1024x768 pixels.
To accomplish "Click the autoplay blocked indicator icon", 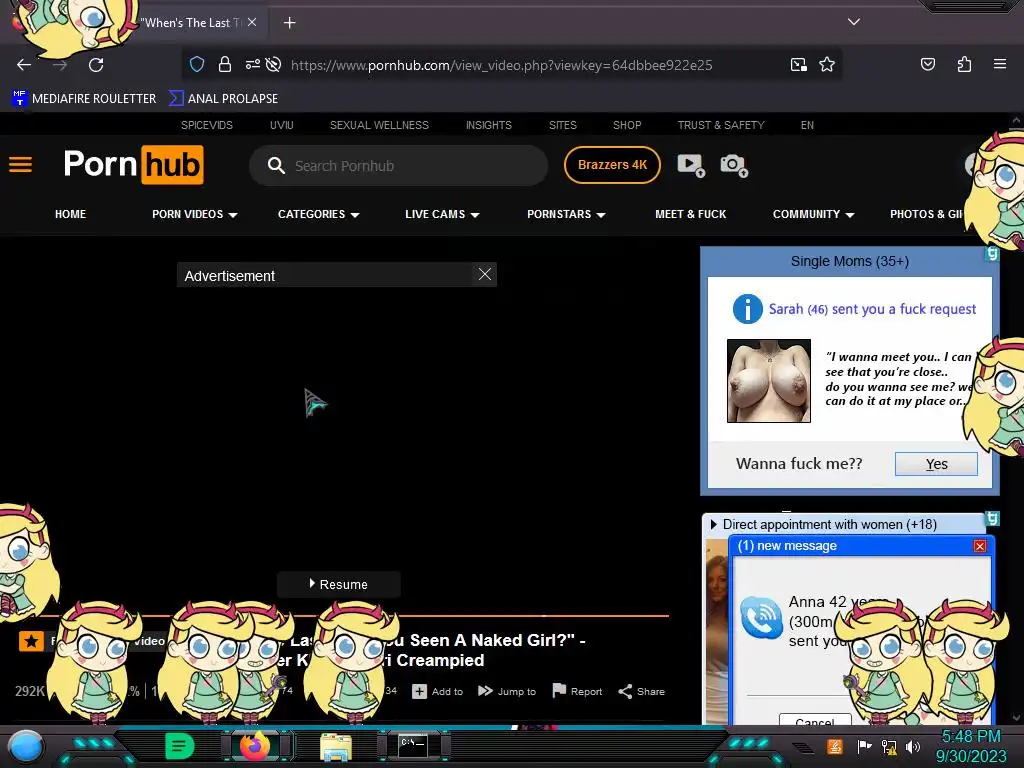I will (x=274, y=64).
